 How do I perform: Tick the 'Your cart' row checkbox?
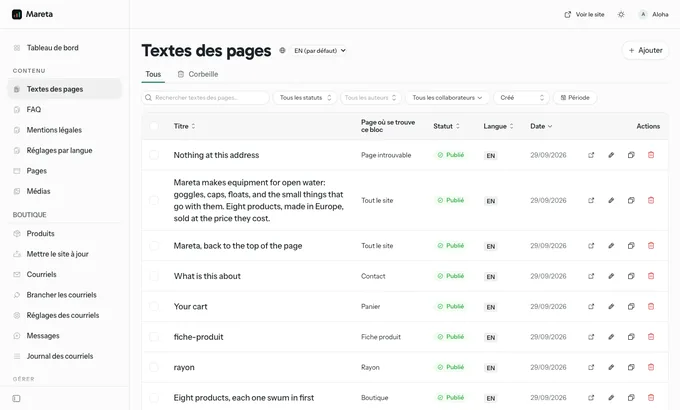click(154, 306)
